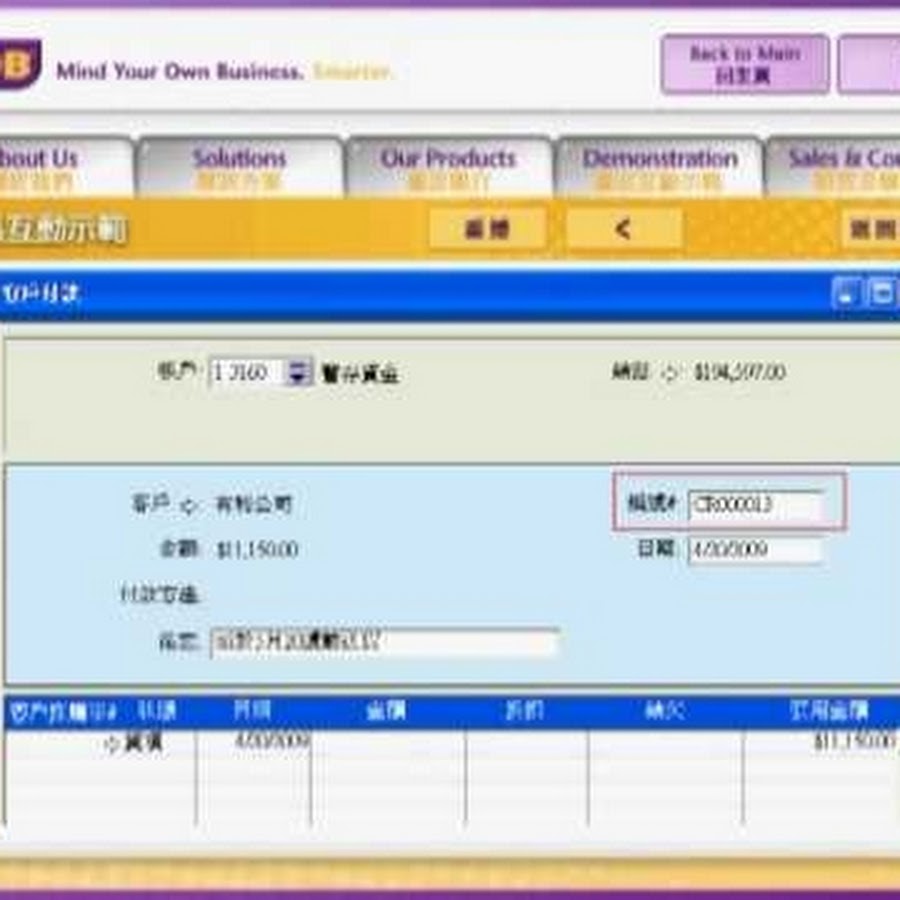Click the orange bar button left of "<"
The height and width of the screenshot is (900, 900).
[x=487, y=229]
